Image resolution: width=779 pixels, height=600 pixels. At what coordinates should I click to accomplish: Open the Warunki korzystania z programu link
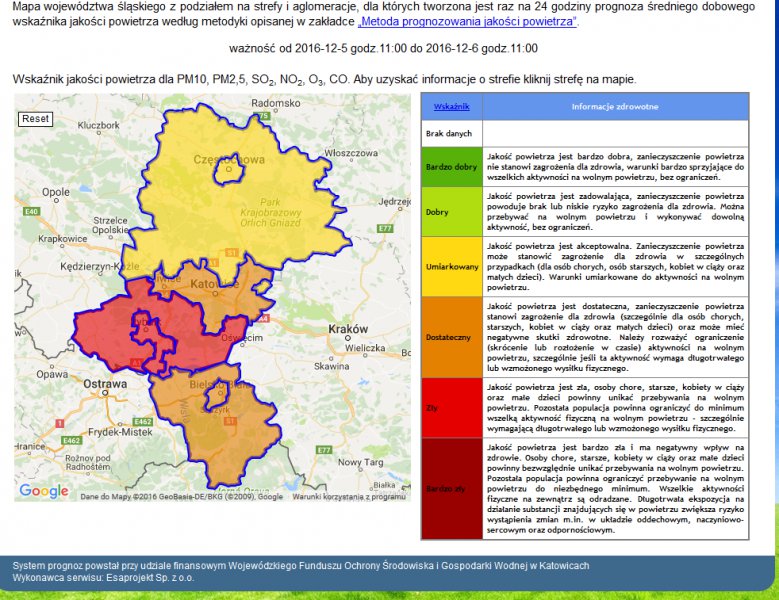(348, 497)
